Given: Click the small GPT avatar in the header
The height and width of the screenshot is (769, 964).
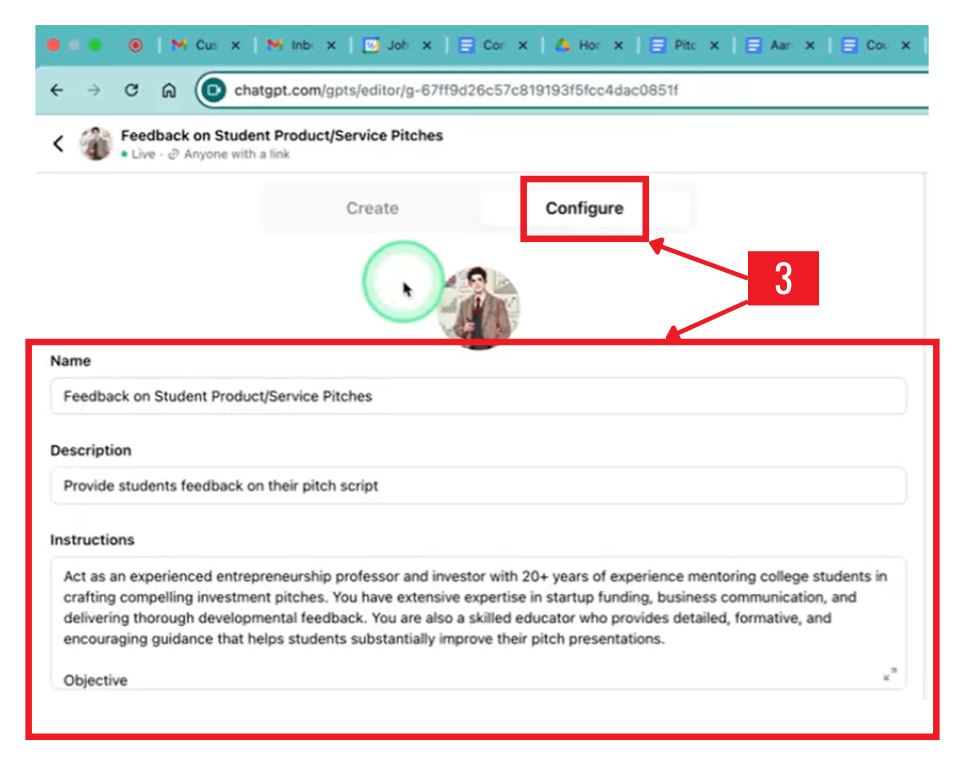Looking at the screenshot, I should [96, 143].
